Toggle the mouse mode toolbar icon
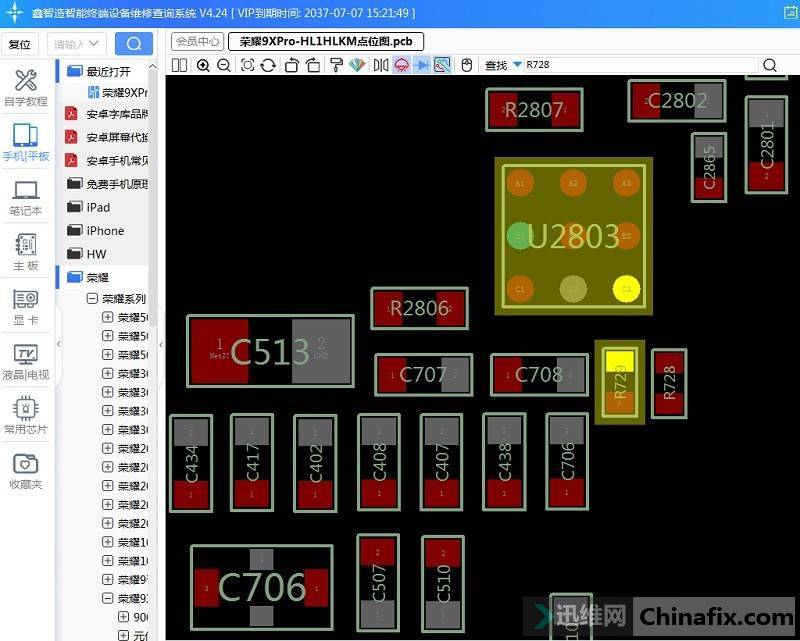800x641 pixels. (x=466, y=65)
